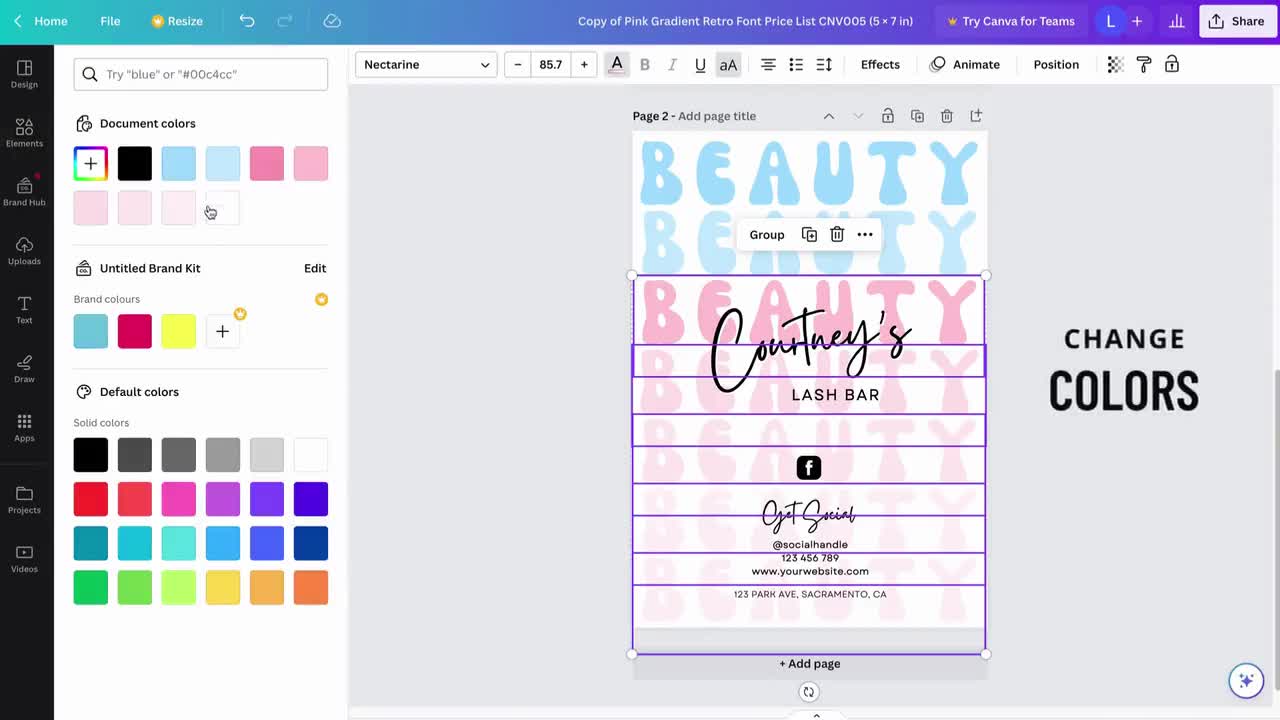Select the Text tool from the sidebar
Viewport: 1280px width, 720px height.
pyautogui.click(x=24, y=310)
